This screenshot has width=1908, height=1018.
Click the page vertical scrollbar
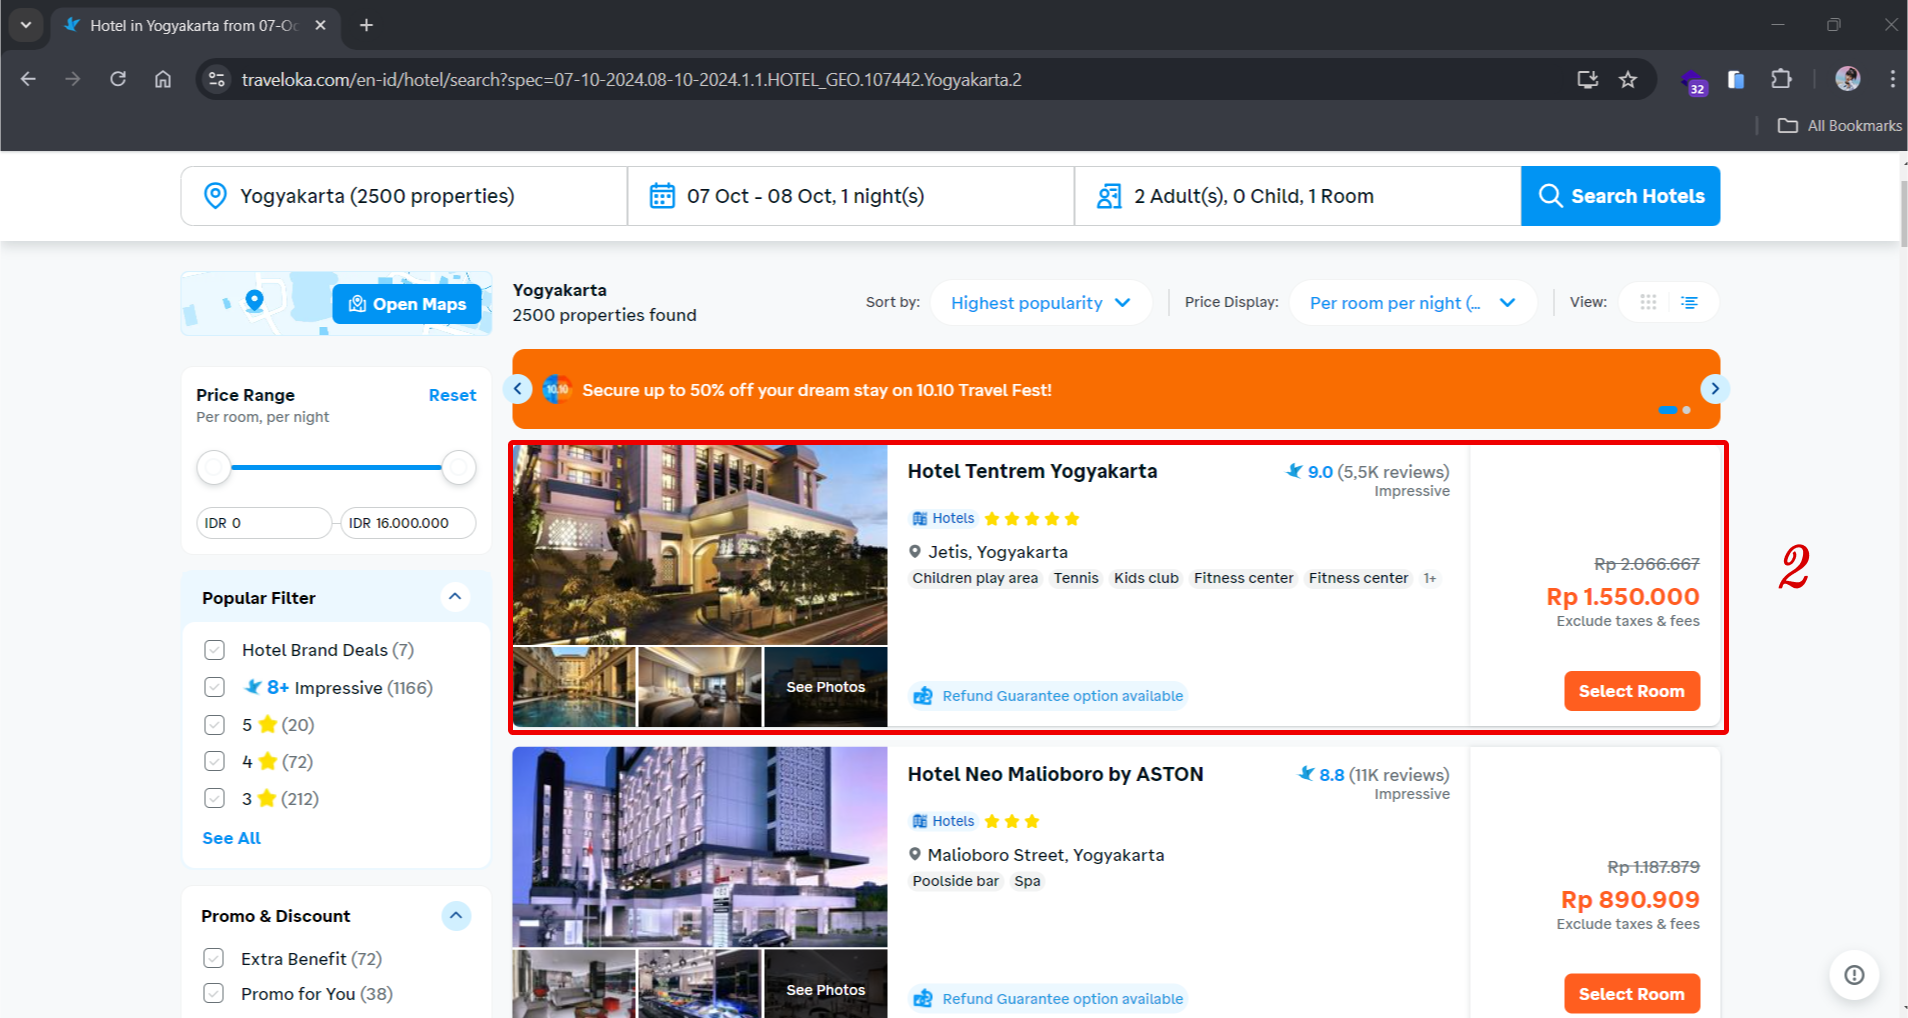coord(1903,216)
